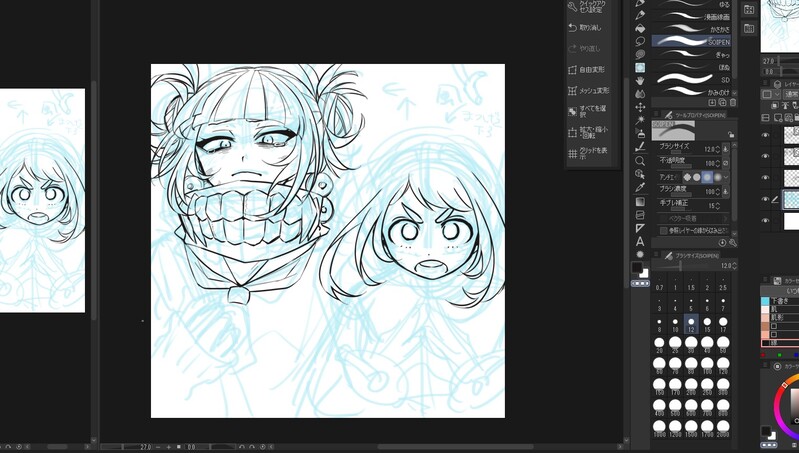This screenshot has width=799, height=453.
Task: Click Free Transform in quick access
Action: [x=587, y=70]
